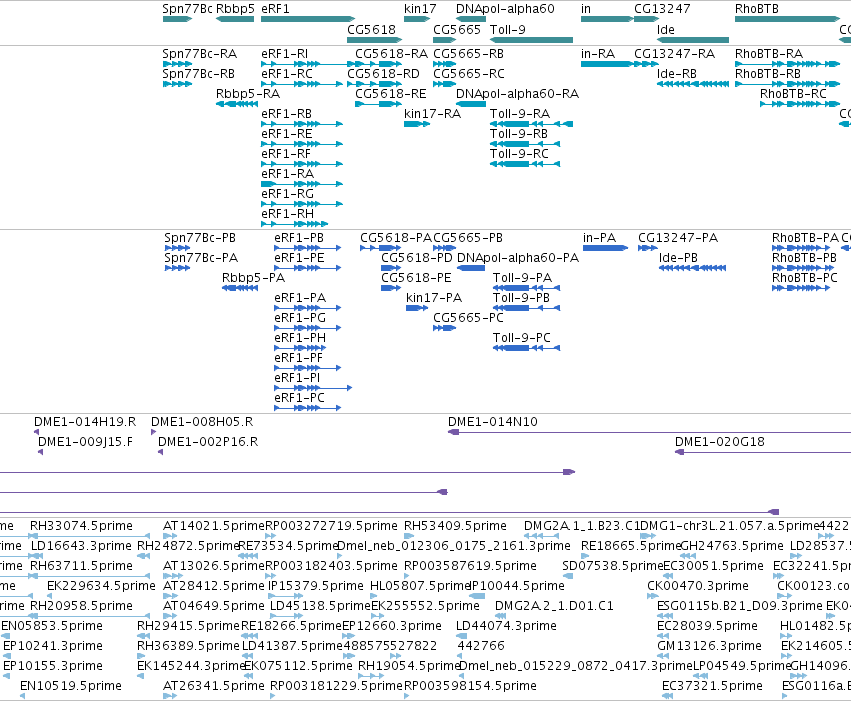This screenshot has width=851, height=701.
Task: Select the kin17 gene label
Action: click(420, 9)
